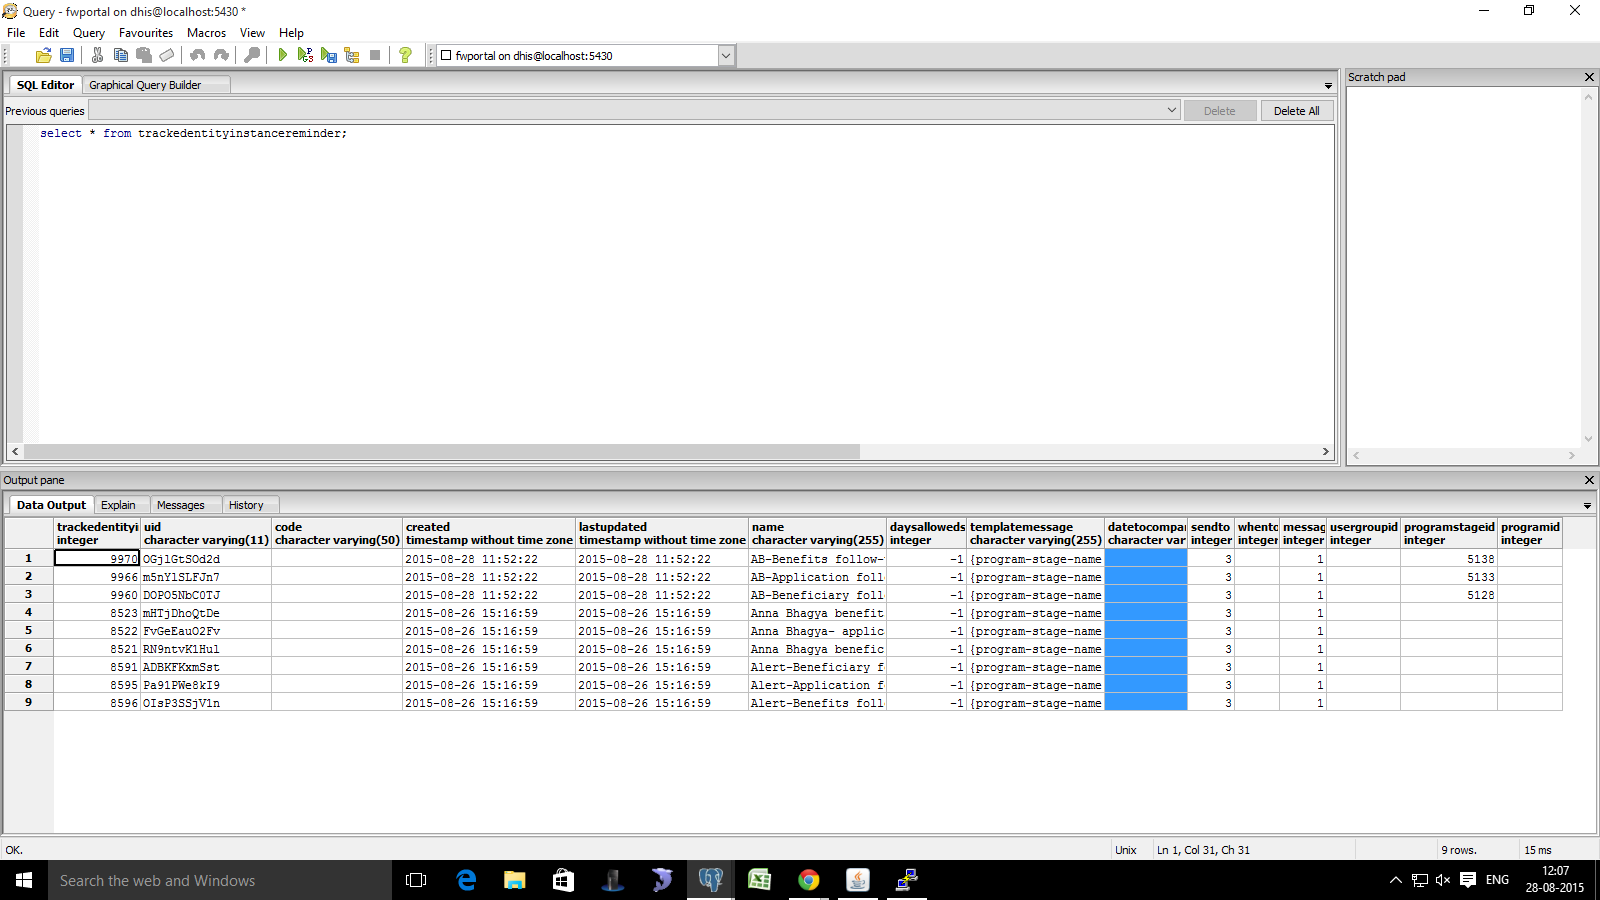Open Find and Replace with the search icon
1600x900 pixels.
(252, 56)
